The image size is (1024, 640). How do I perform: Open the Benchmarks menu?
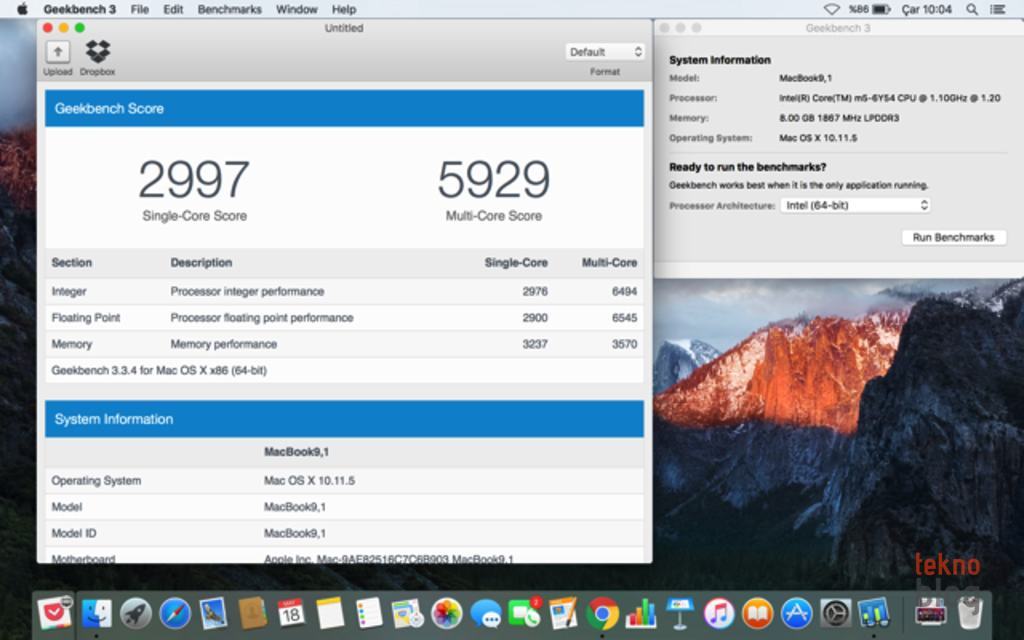(229, 9)
